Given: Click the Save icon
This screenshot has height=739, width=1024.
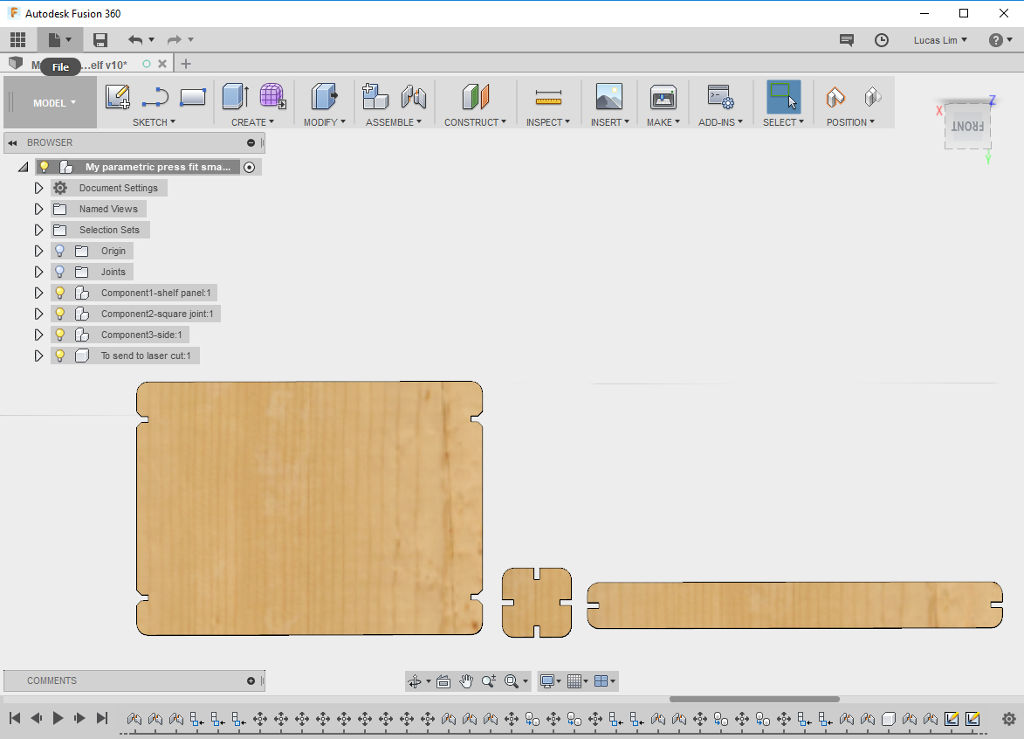Looking at the screenshot, I should 100,40.
